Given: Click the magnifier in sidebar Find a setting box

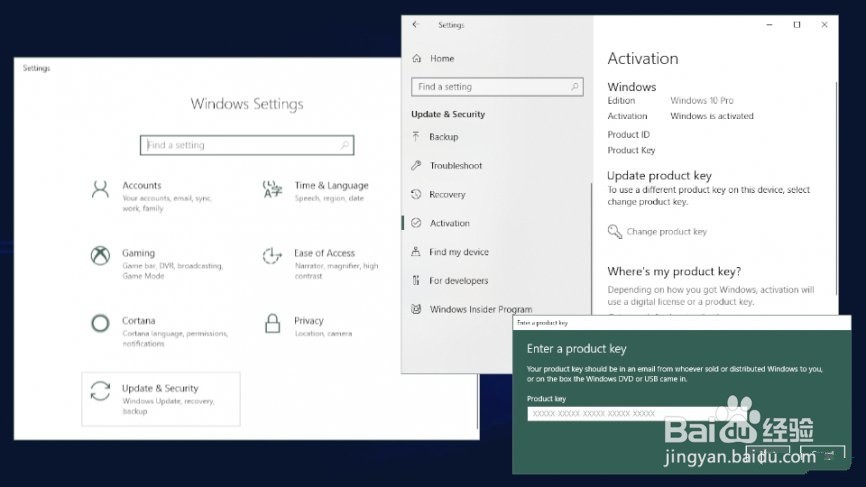Looking at the screenshot, I should (x=574, y=87).
